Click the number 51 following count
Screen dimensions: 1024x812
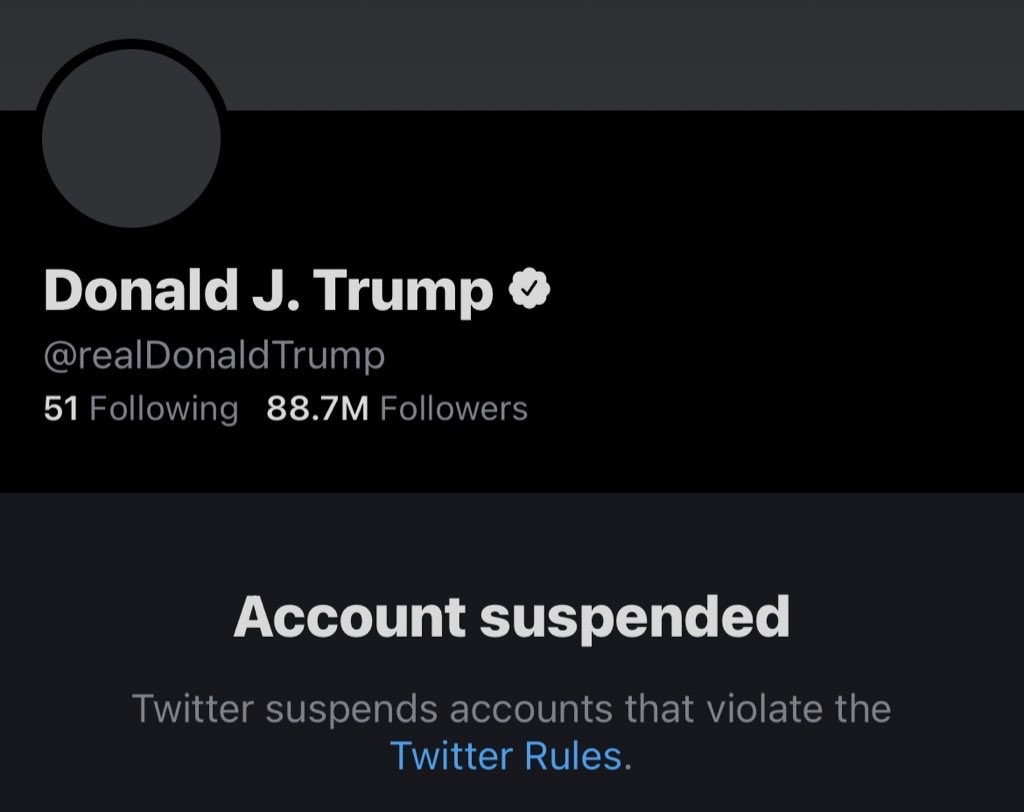pyautogui.click(x=61, y=409)
